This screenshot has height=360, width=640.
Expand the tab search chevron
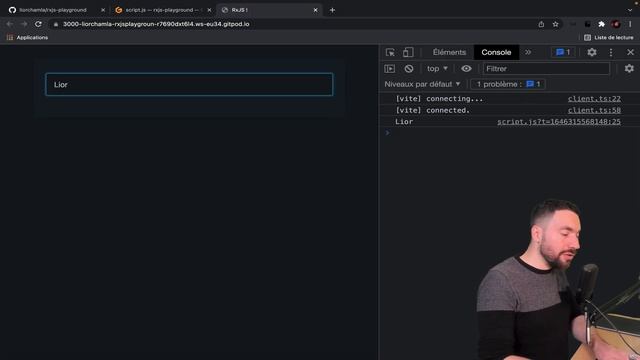(x=630, y=10)
